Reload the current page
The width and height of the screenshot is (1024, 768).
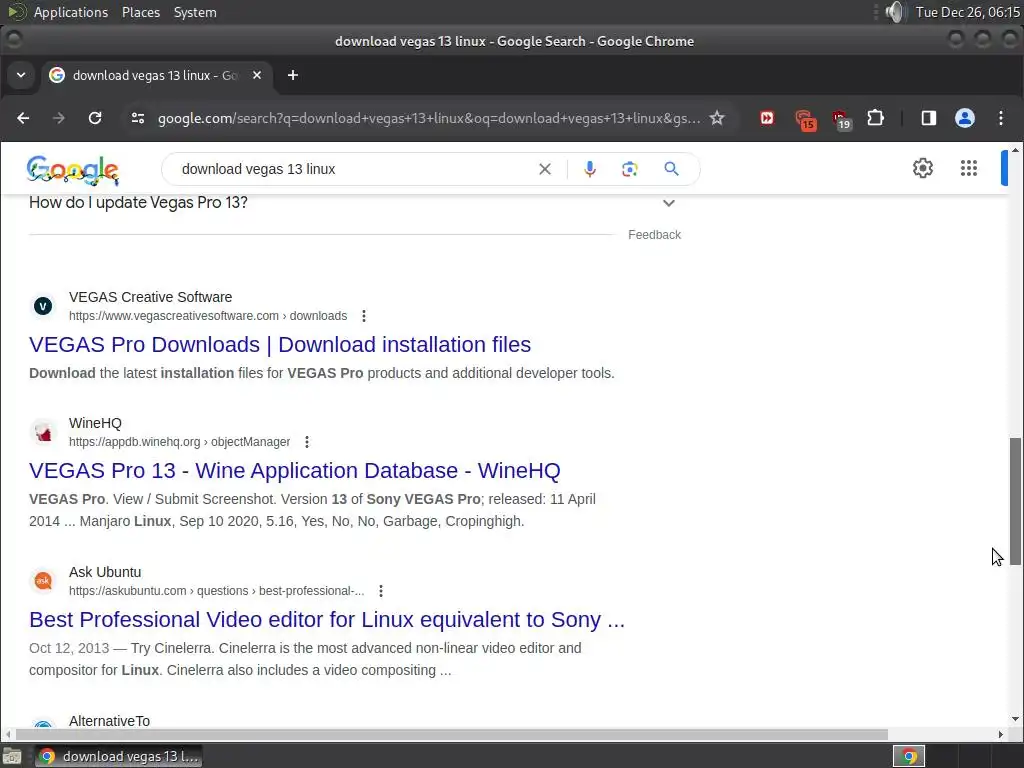tap(95, 118)
